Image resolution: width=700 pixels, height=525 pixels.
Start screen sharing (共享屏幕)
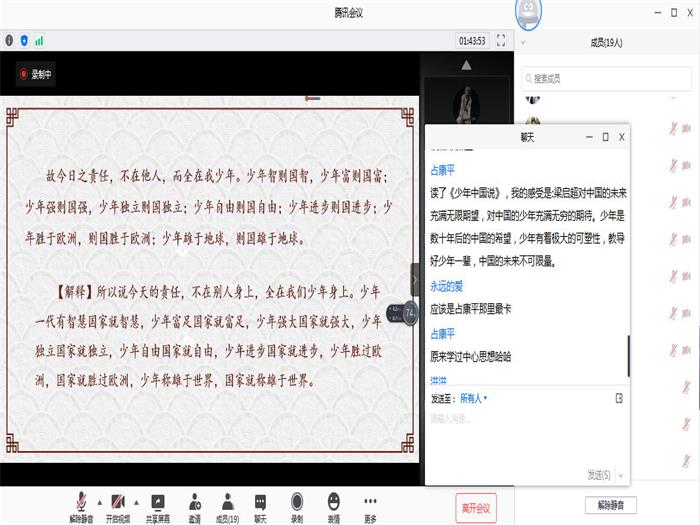click(158, 507)
